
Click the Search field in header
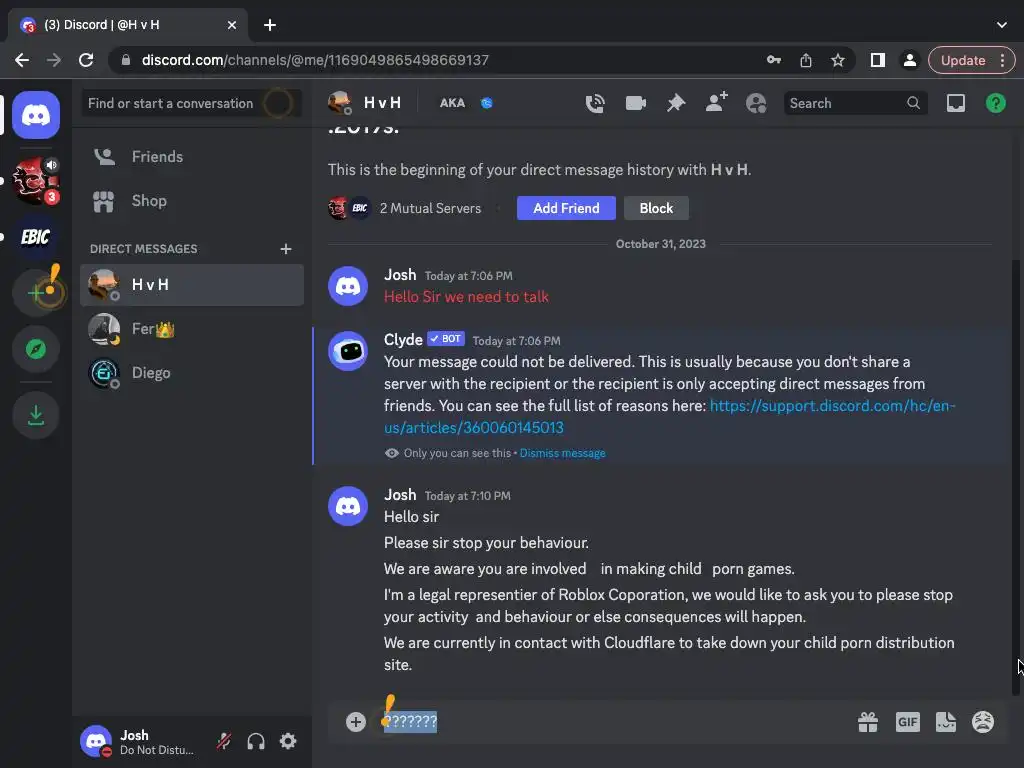coord(856,103)
